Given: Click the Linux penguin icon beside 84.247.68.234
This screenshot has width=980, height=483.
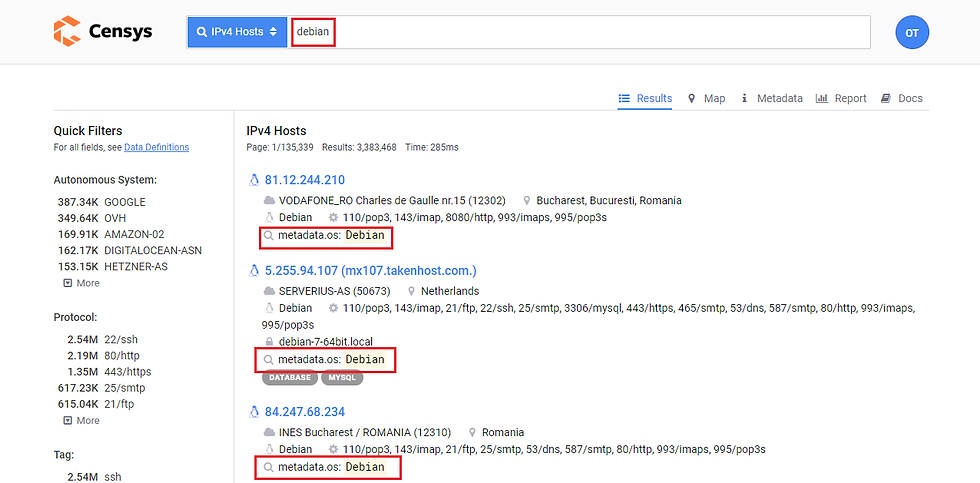Looking at the screenshot, I should pos(254,412).
